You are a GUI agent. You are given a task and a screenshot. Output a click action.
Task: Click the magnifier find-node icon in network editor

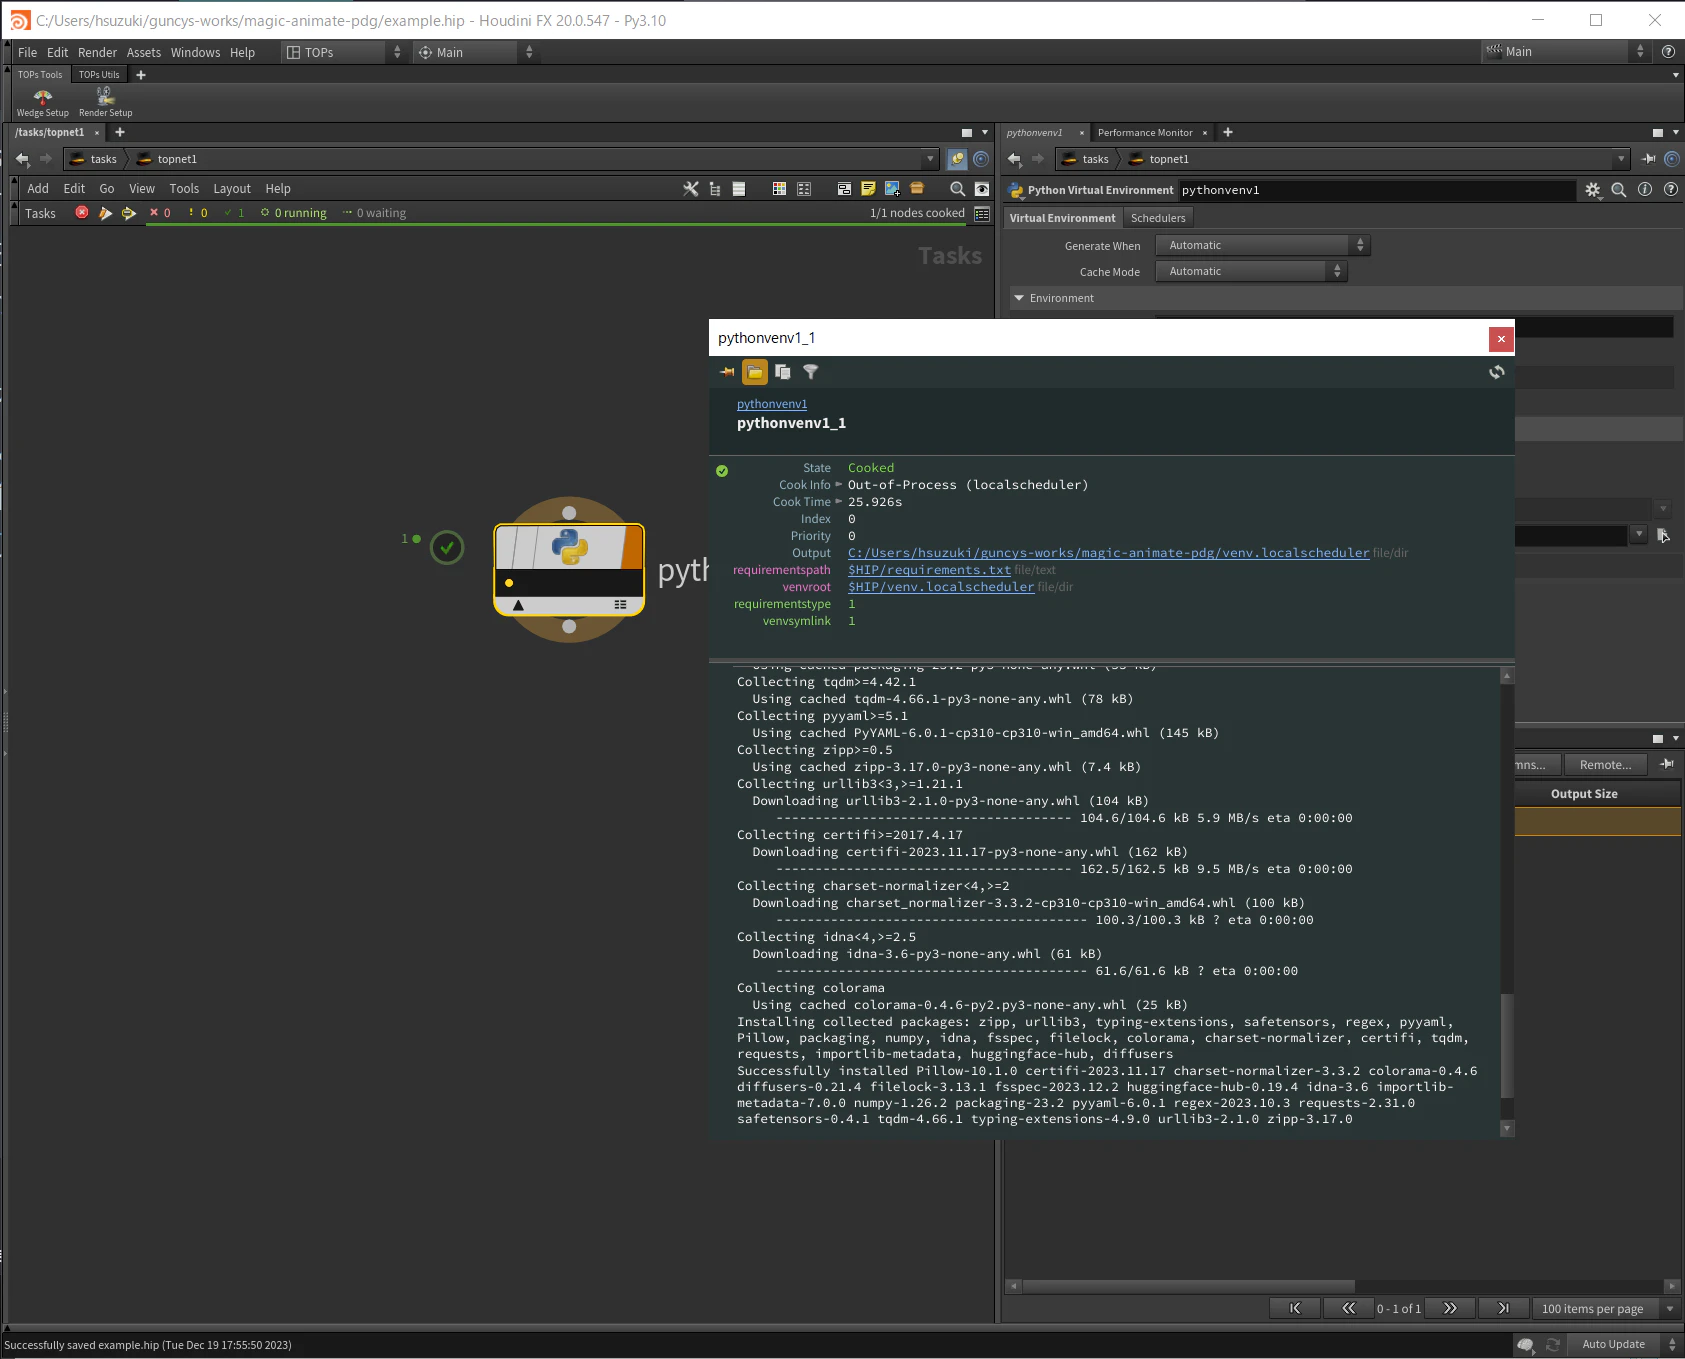(x=957, y=189)
